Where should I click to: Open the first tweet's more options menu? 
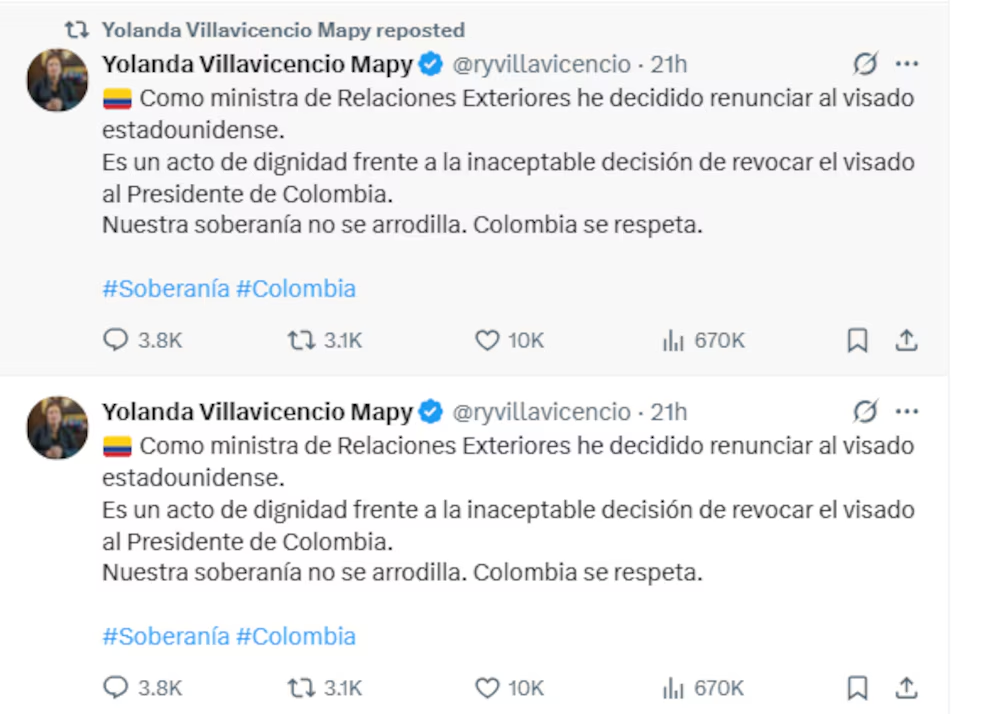(x=907, y=65)
